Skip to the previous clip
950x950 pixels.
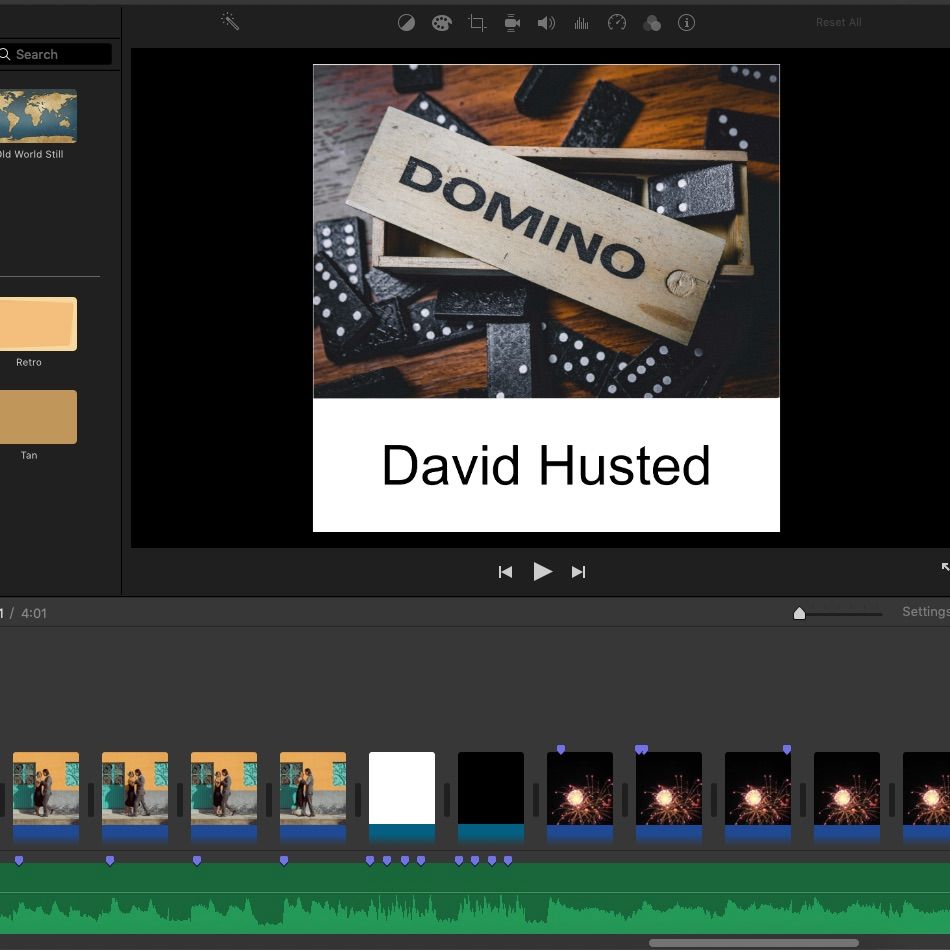click(505, 572)
